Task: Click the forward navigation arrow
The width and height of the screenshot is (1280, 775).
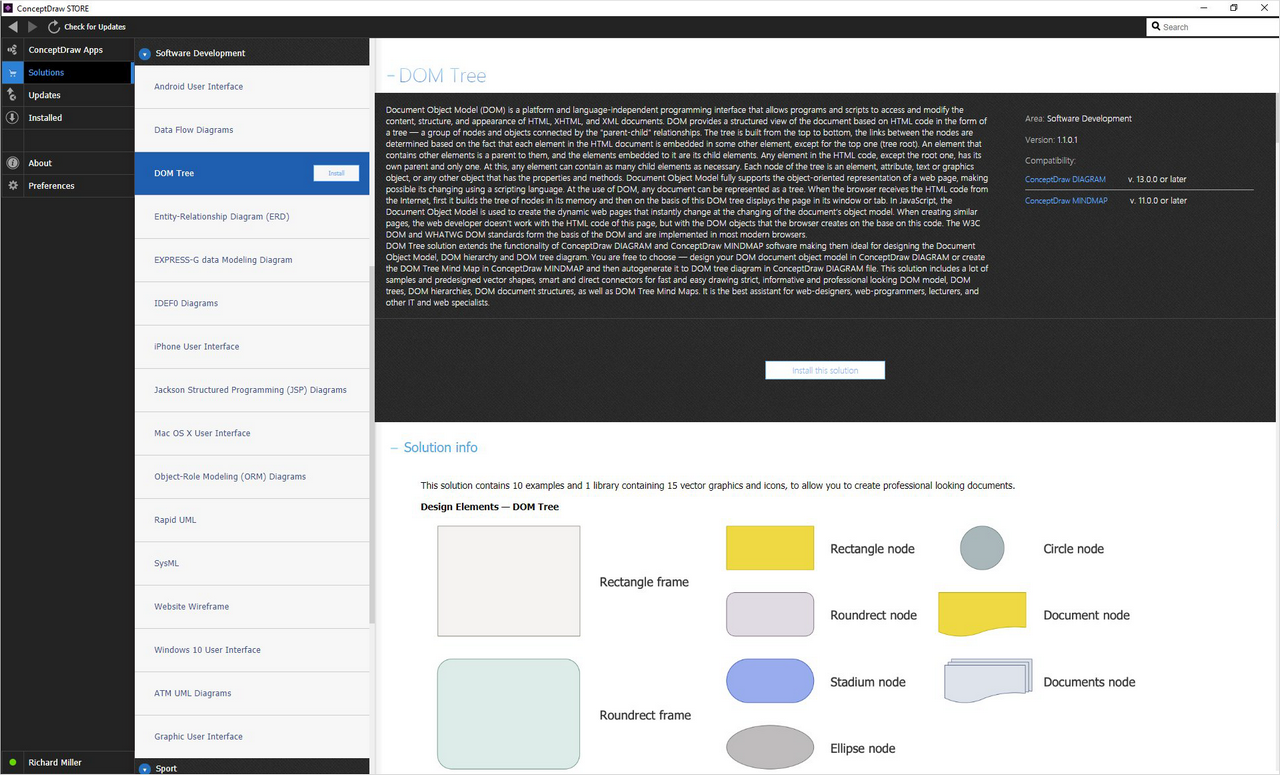Action: click(x=33, y=27)
